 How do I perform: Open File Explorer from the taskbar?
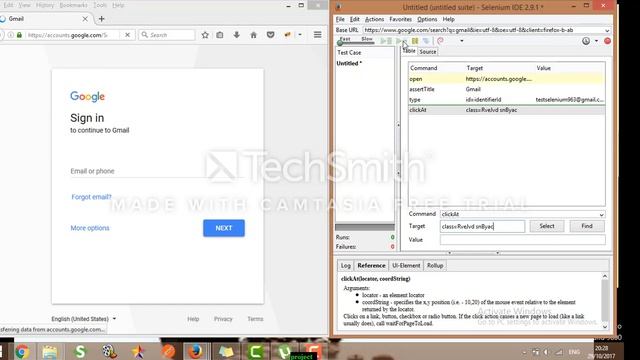pyautogui.click(x=50, y=351)
